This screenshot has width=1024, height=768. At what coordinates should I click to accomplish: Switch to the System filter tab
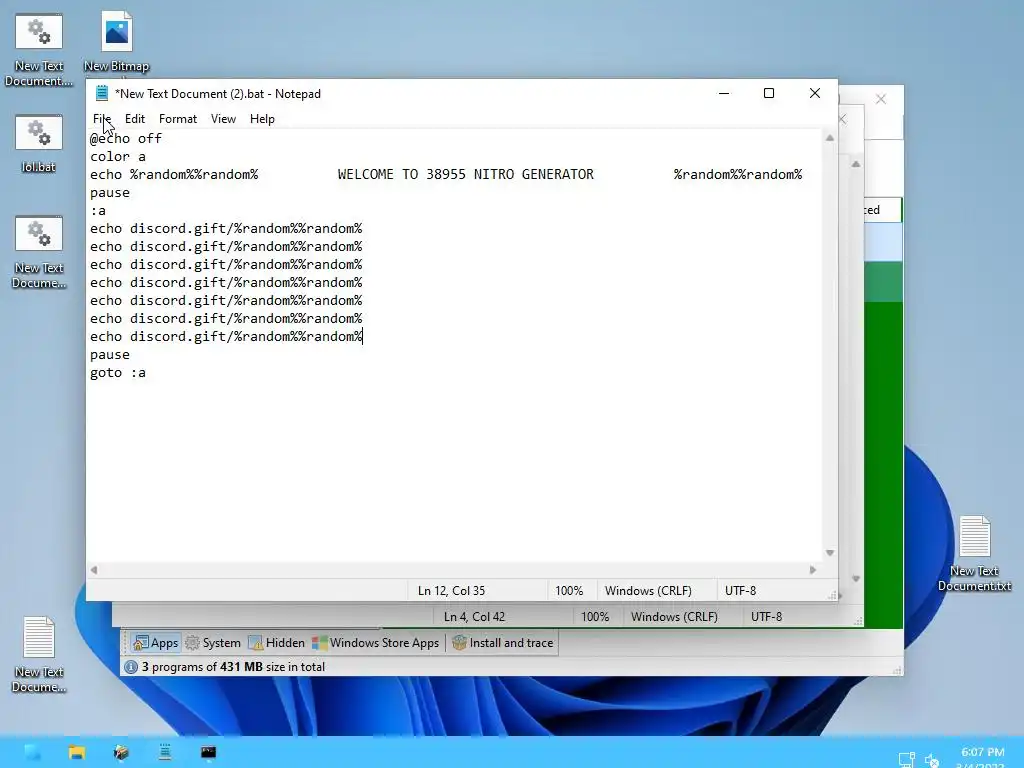pyautogui.click(x=213, y=643)
